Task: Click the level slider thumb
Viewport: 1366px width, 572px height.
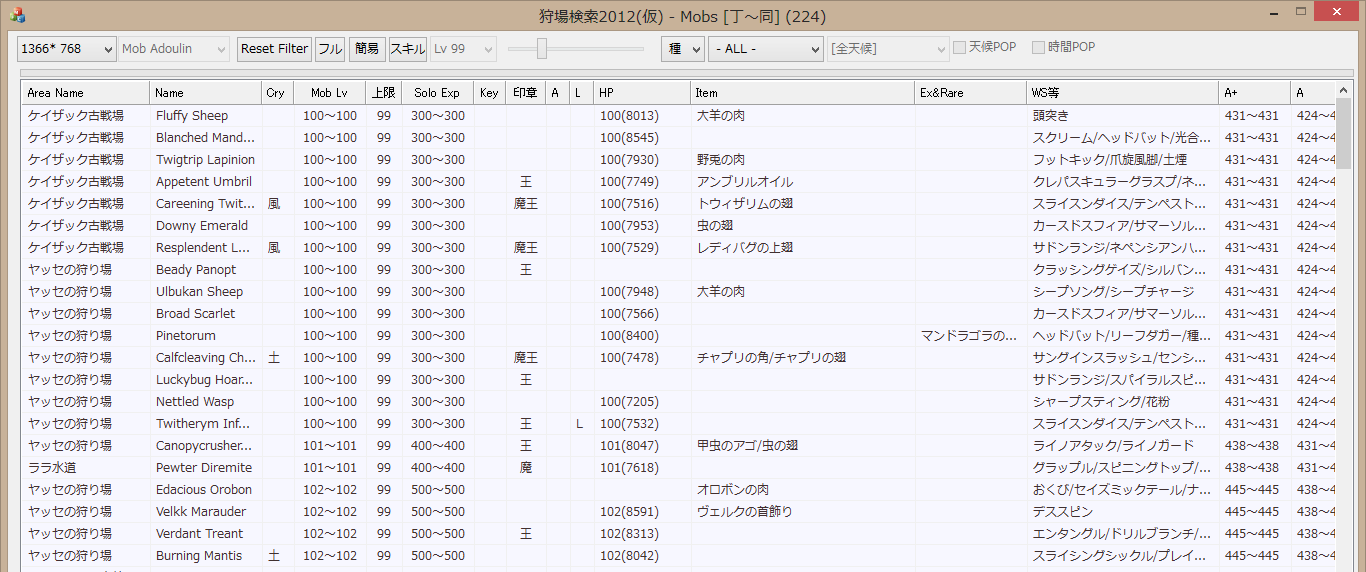Action: tap(542, 48)
